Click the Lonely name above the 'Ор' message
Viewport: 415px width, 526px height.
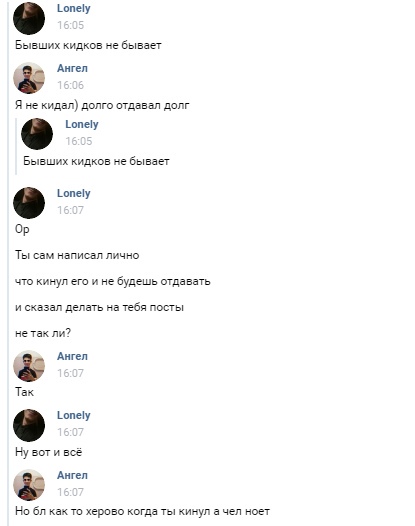[73, 193]
